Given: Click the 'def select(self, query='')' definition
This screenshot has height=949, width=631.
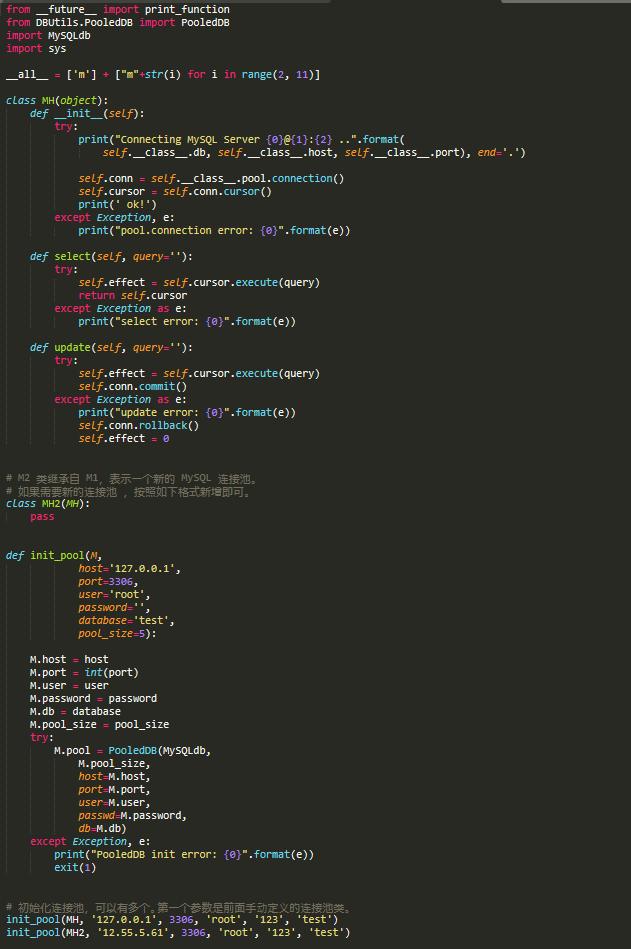Looking at the screenshot, I should 111,257.
